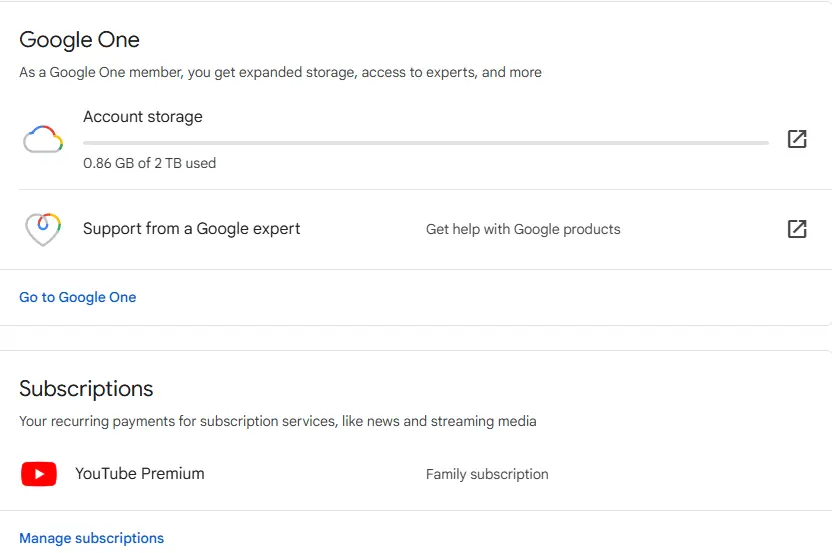
Task: Click "Get help with Google products" text
Action: pyautogui.click(x=523, y=229)
